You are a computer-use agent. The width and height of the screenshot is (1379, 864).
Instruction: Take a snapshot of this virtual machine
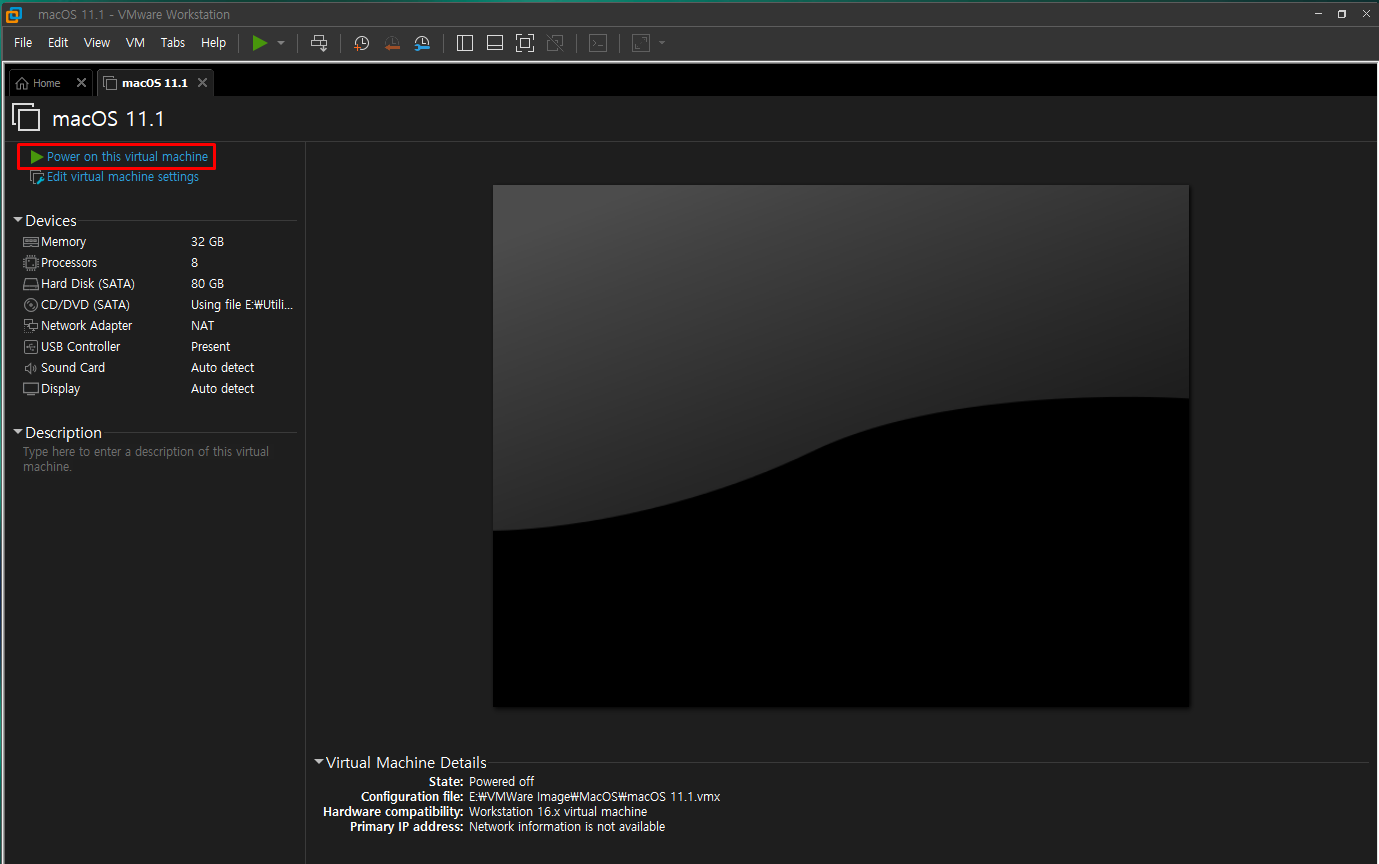tap(362, 43)
